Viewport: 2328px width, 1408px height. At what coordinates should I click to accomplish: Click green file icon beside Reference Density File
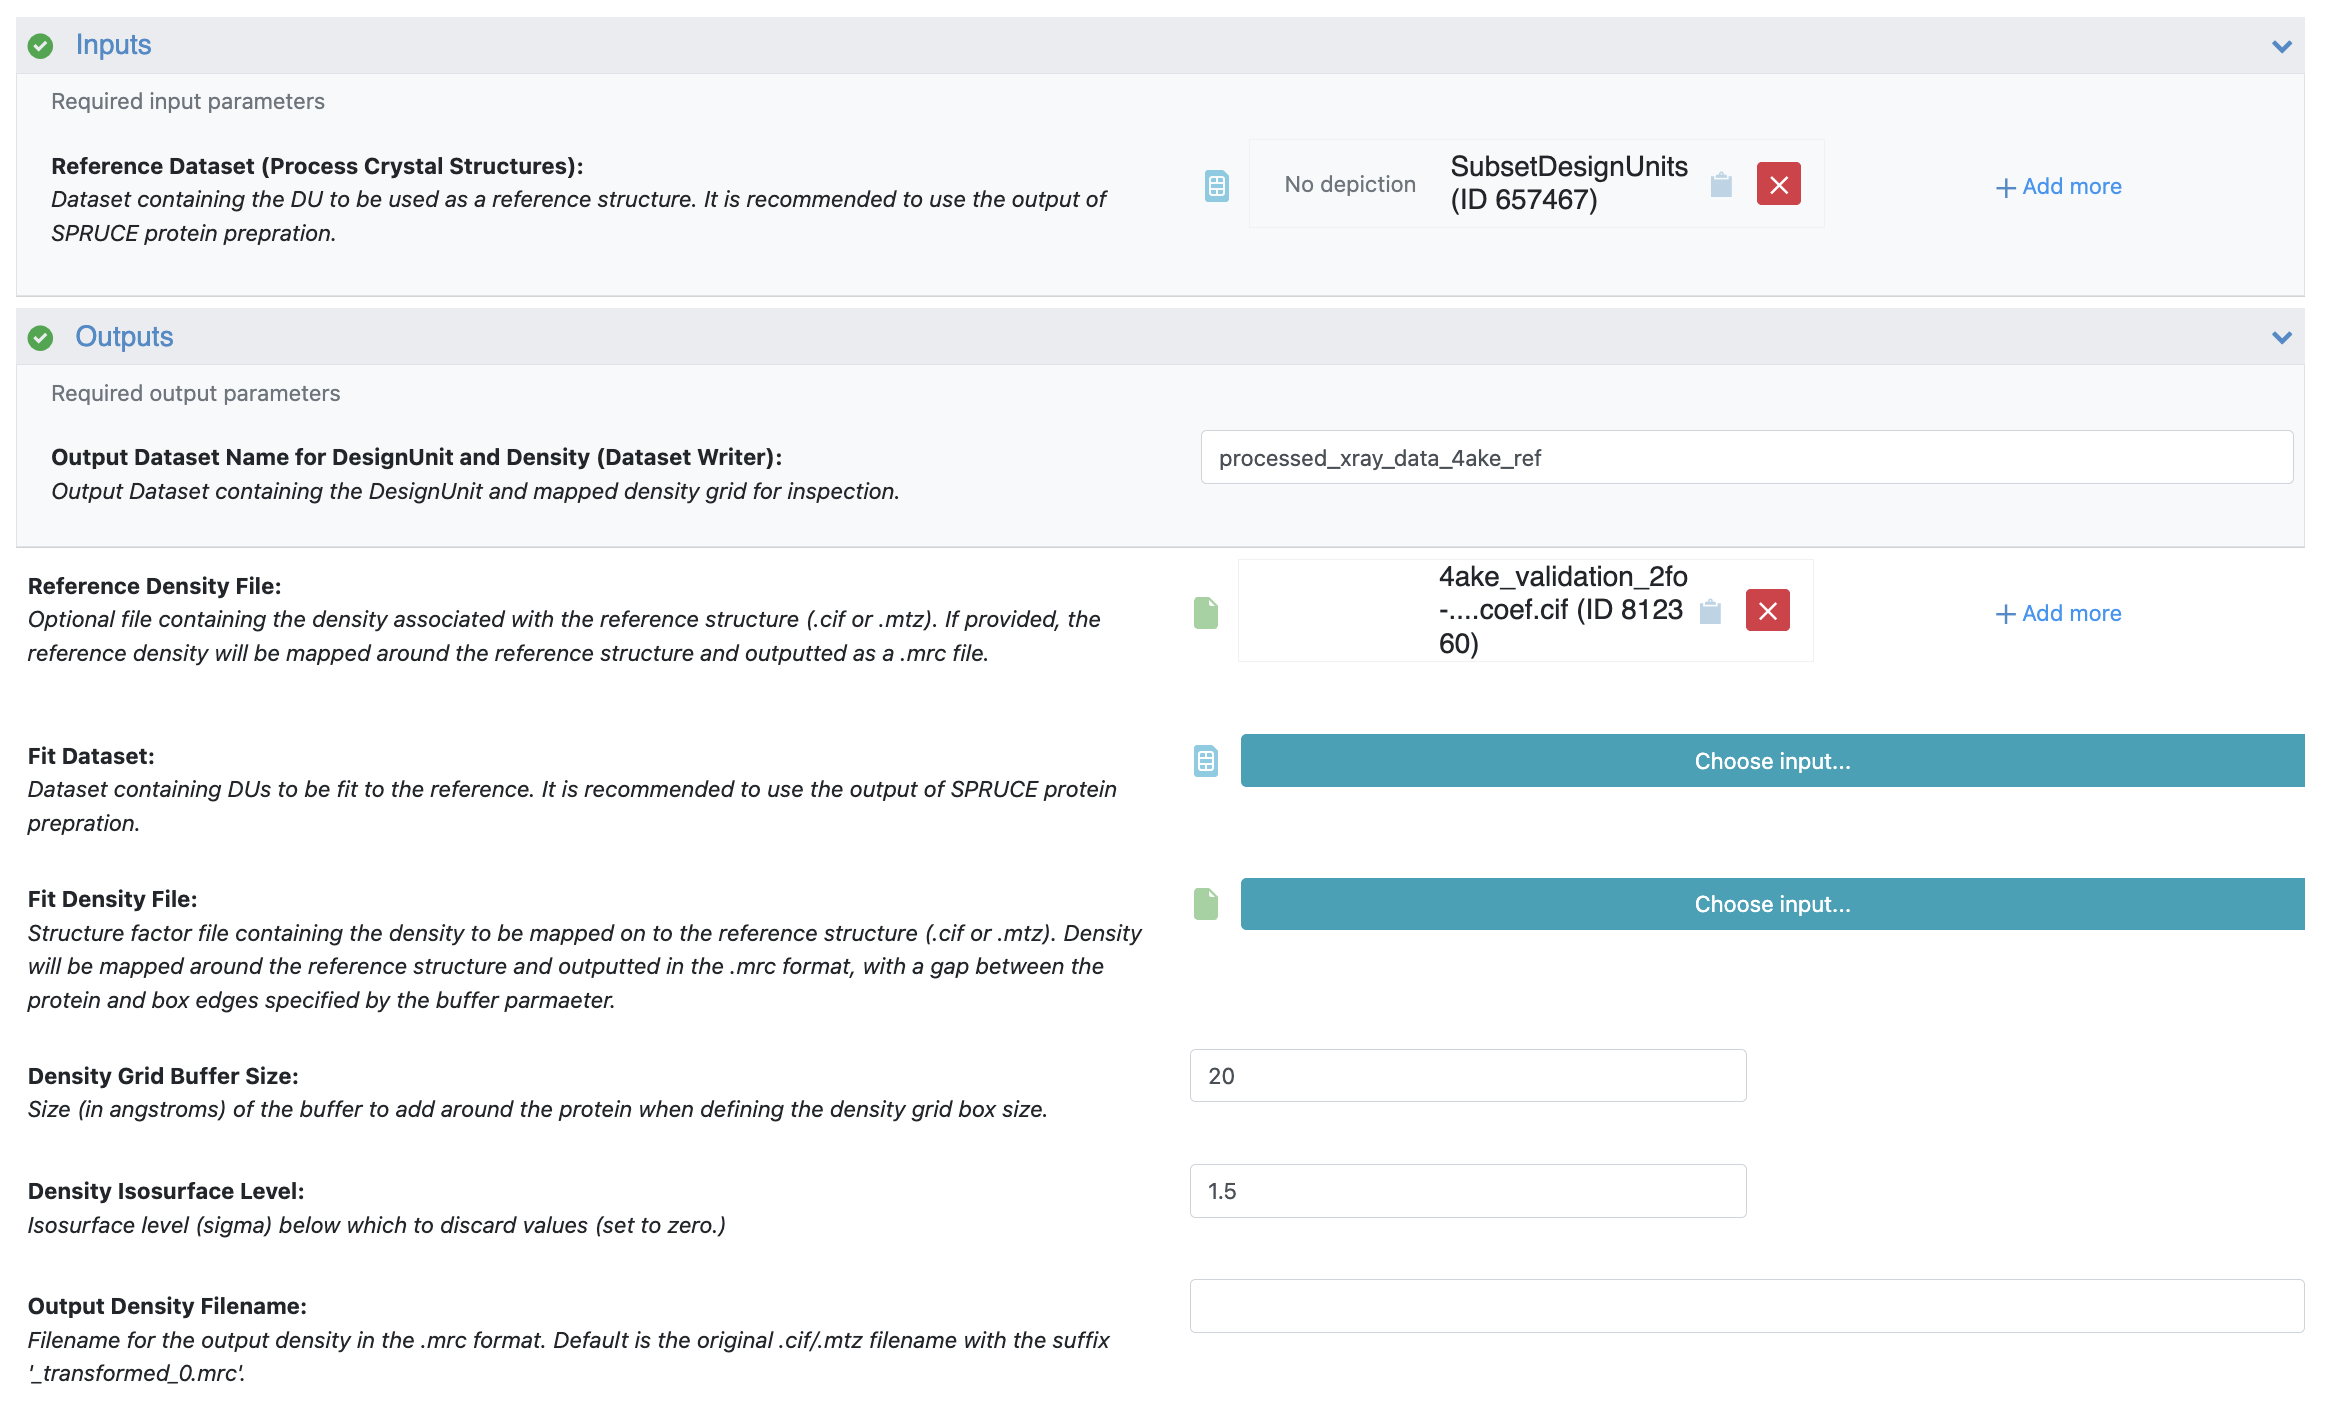(x=1206, y=613)
